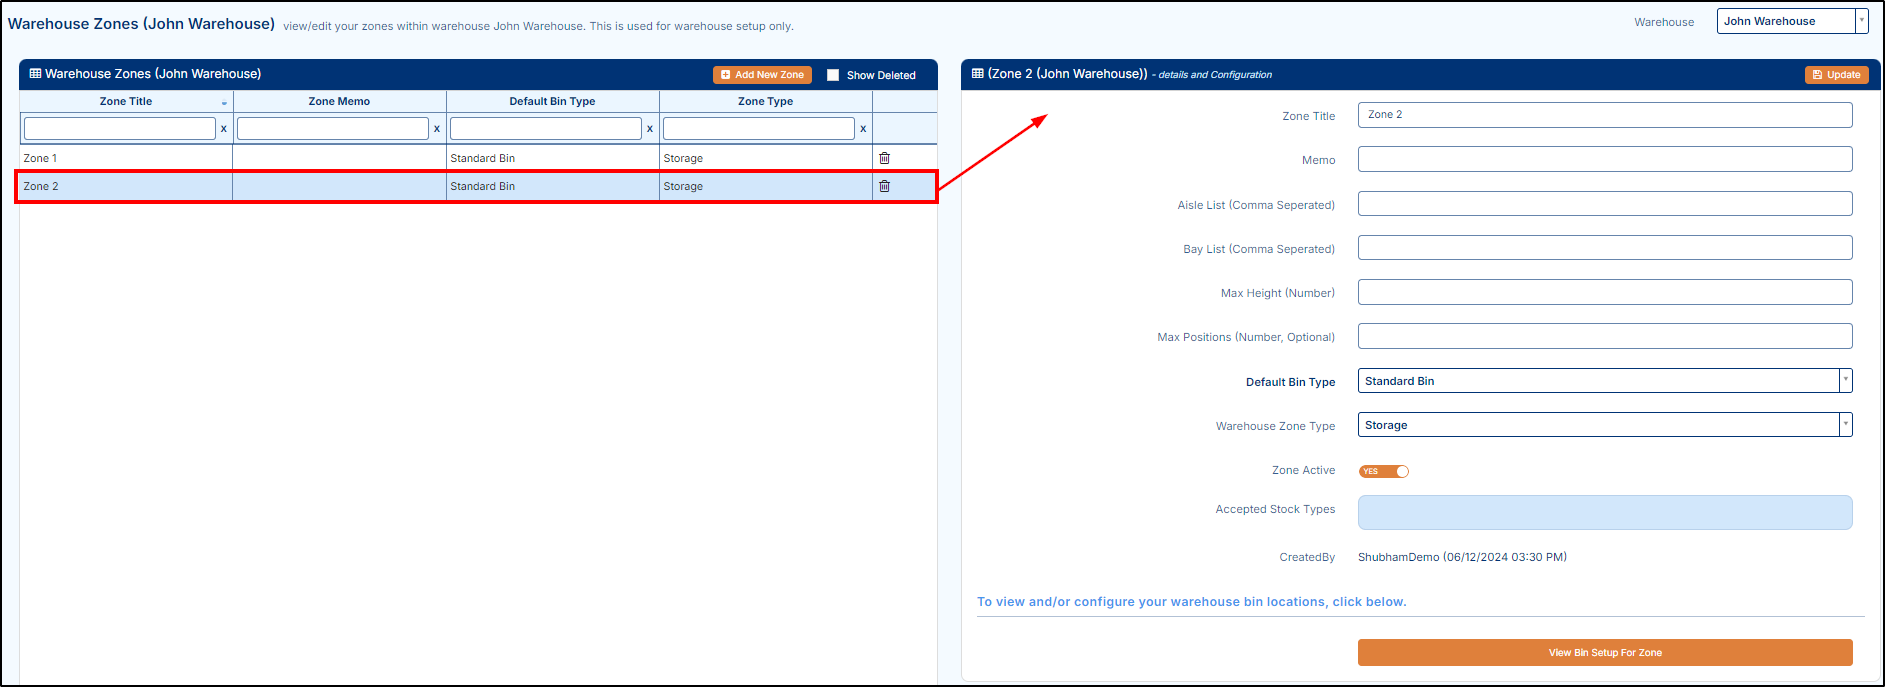This screenshot has width=1885, height=687.
Task: Click the grid icon beside Warehouse Zones title
Action: (35, 74)
